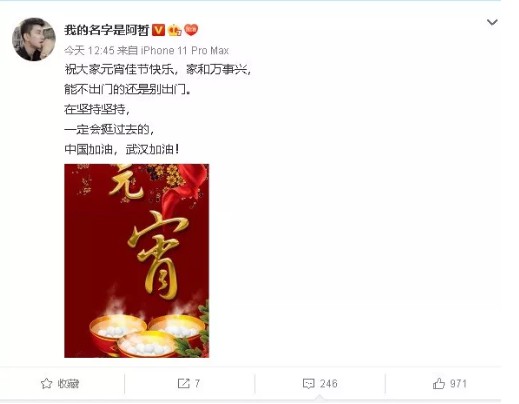Image resolution: width=519 pixels, height=404 pixels.
Task: Open the post timestamp 今天 12:45
Action: (89, 50)
